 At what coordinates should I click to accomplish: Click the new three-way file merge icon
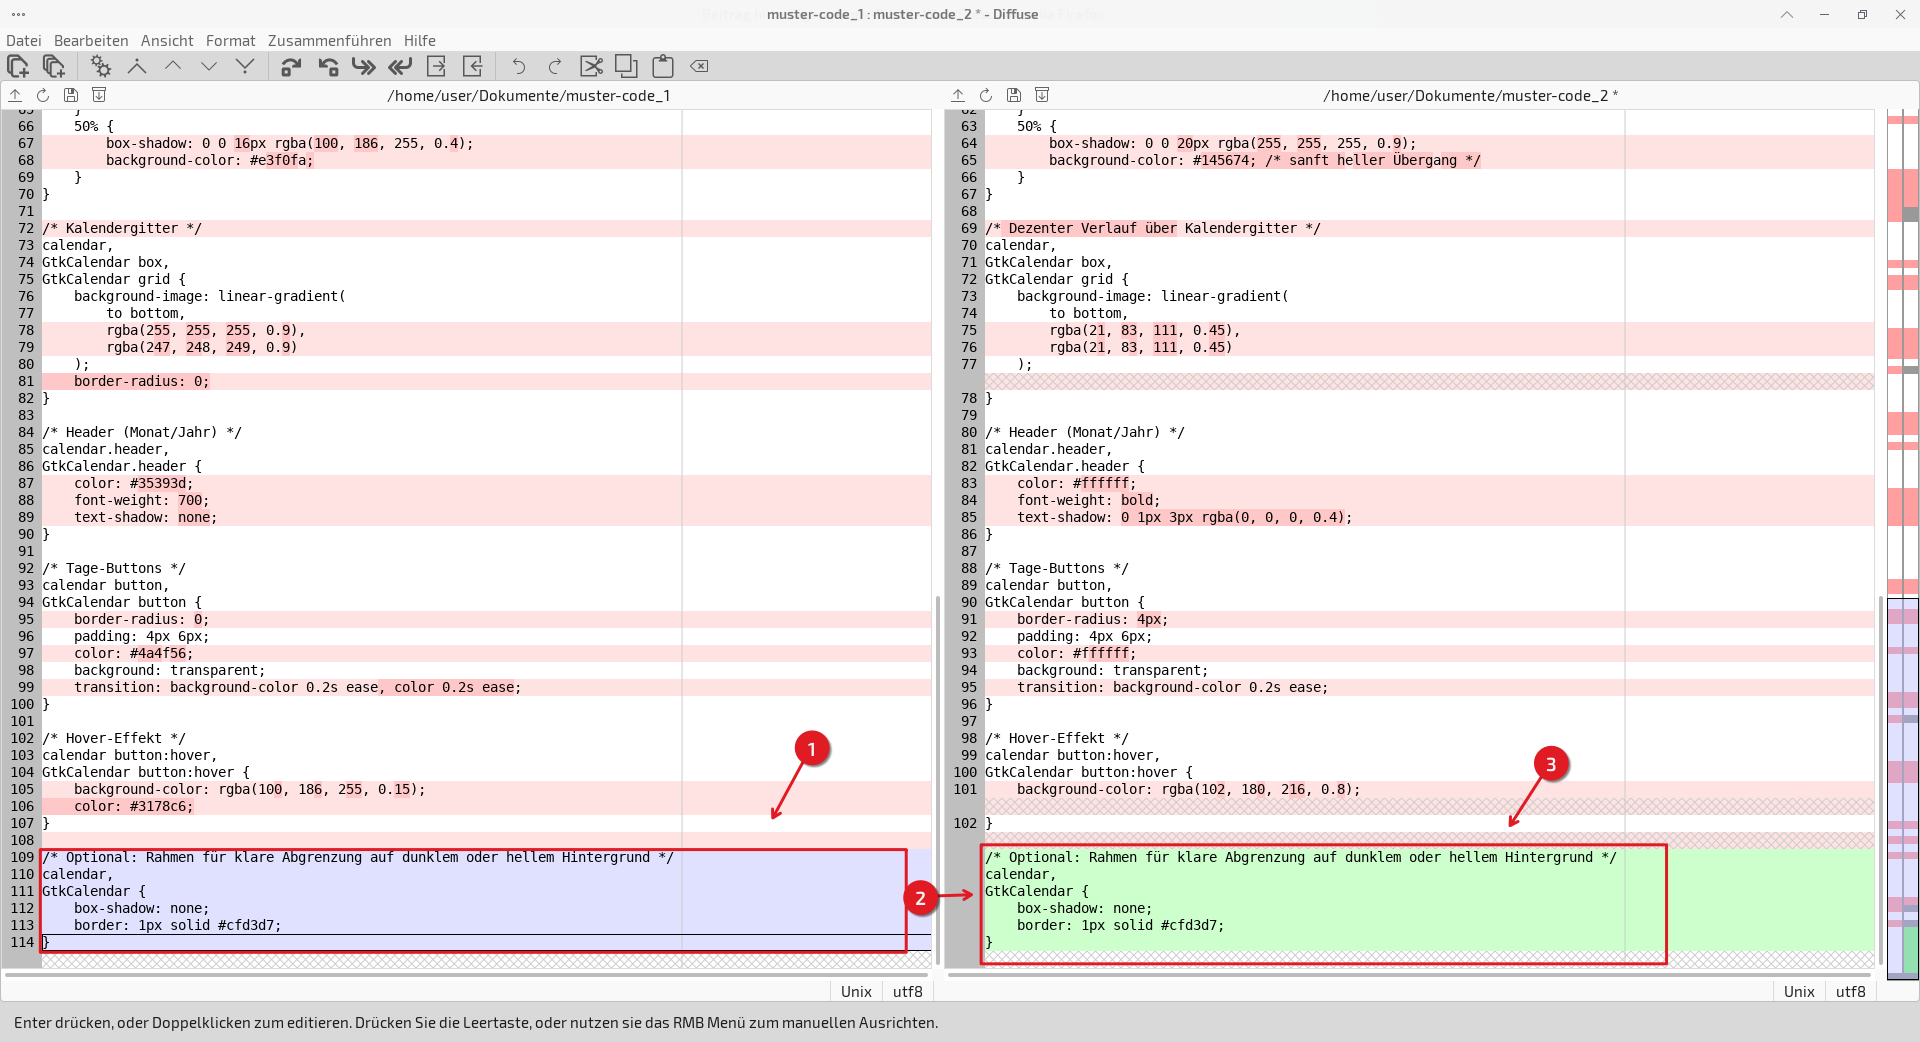pos(54,66)
